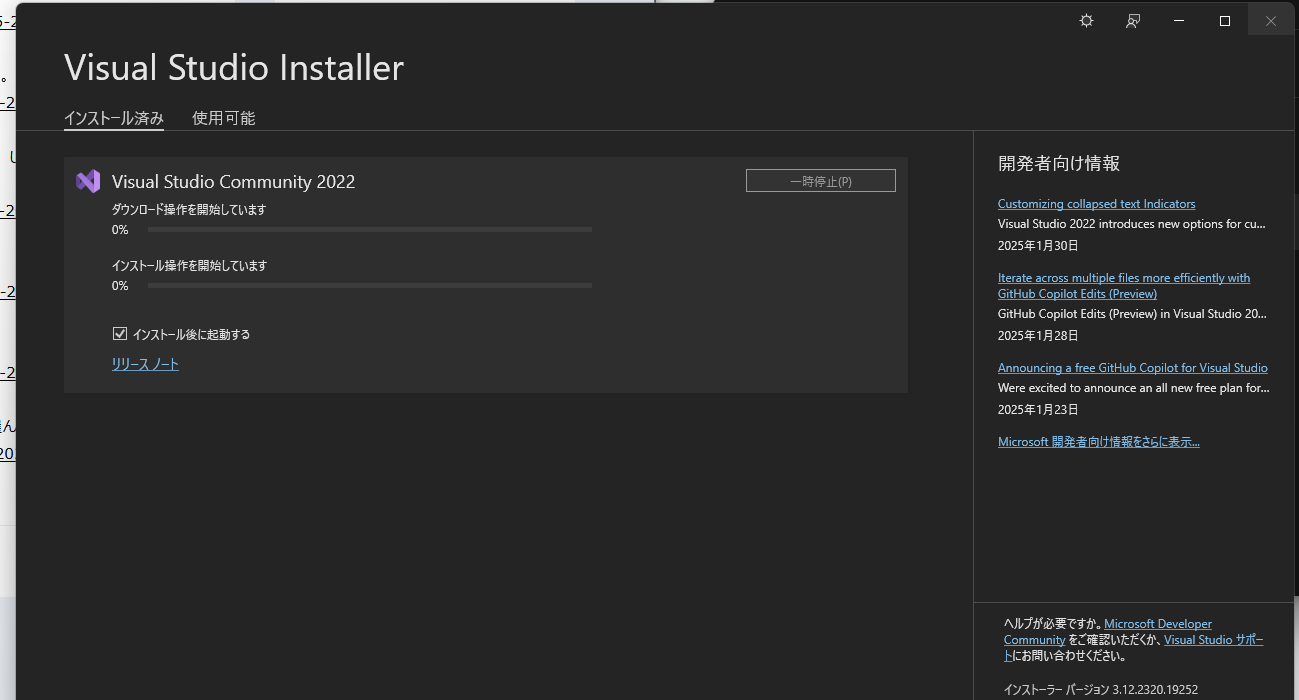Open Announcing a free GitHub Copilot article
Viewport: 1299px width, 700px height.
[x=1132, y=367]
